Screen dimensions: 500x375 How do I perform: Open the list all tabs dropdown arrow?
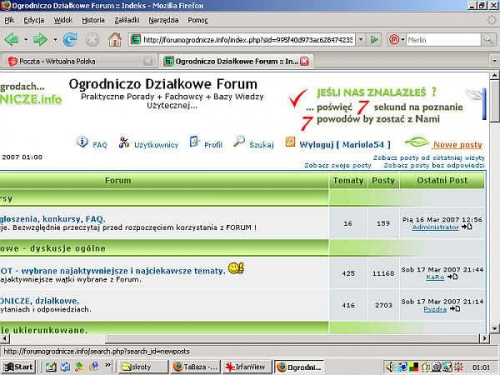[495, 61]
